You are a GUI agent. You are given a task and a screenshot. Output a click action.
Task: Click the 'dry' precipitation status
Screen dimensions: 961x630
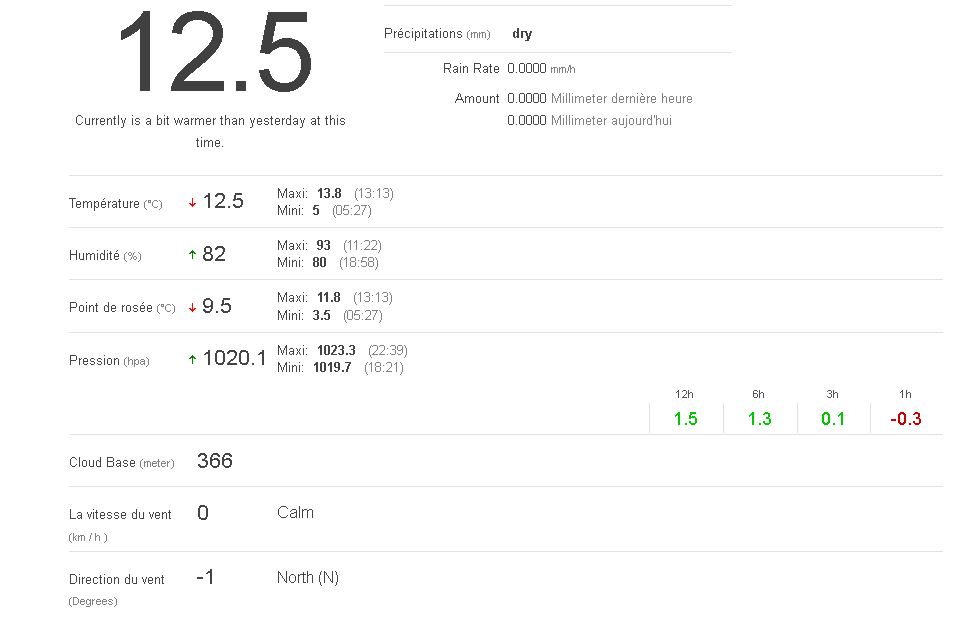pos(522,34)
